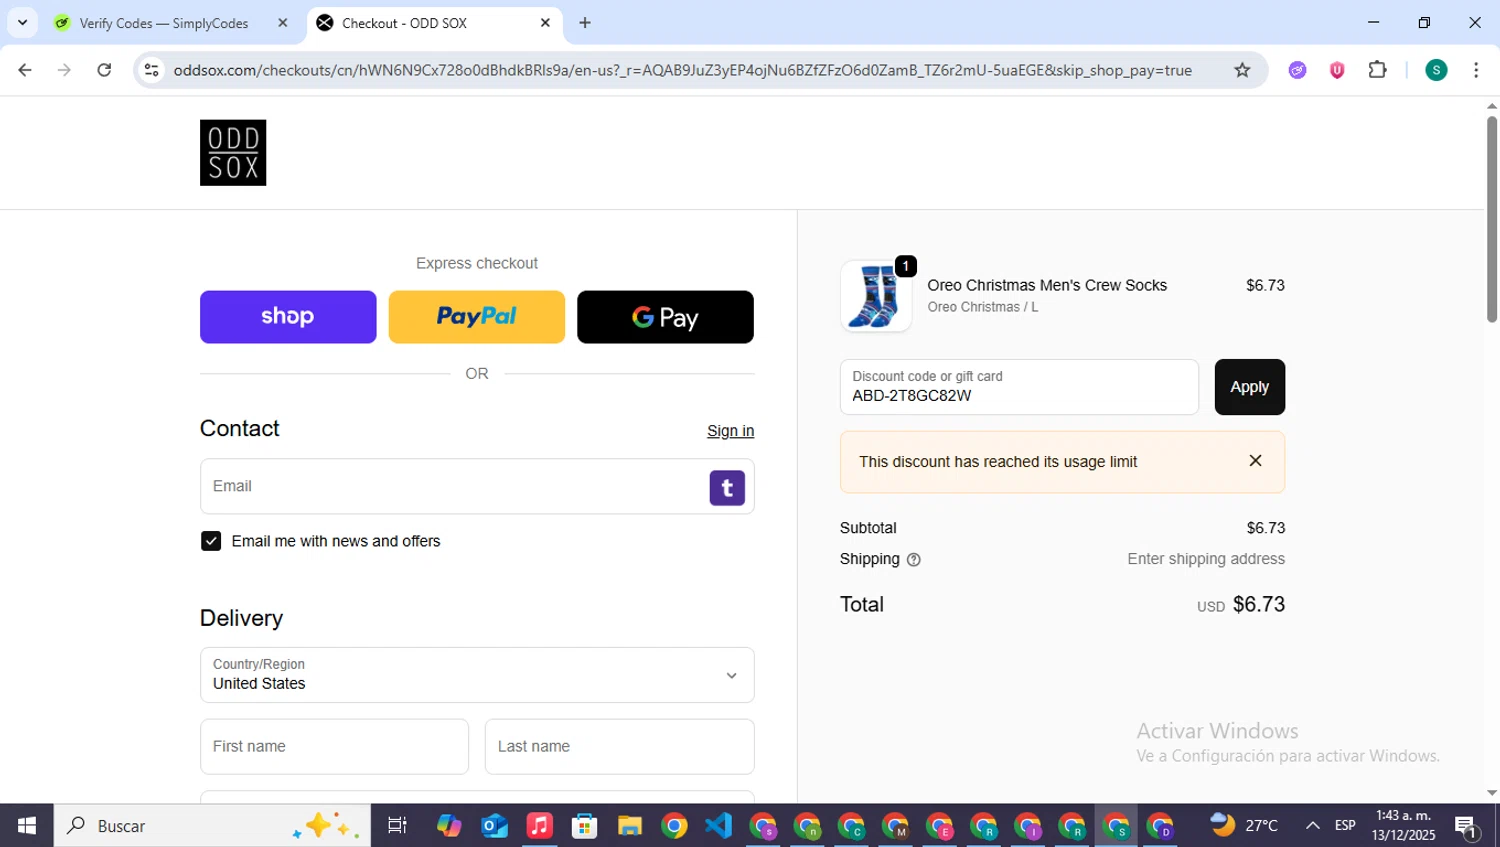Switch the ESP input language
Screen dimensions: 1500x847
coord(1345,826)
